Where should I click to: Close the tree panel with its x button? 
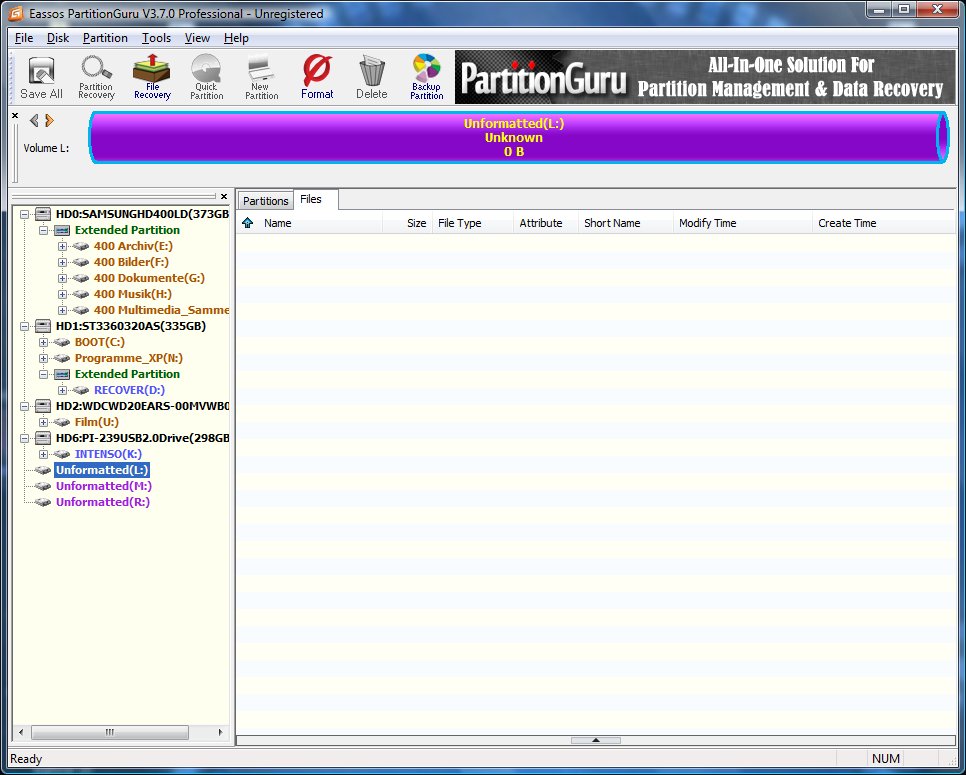coord(224,197)
